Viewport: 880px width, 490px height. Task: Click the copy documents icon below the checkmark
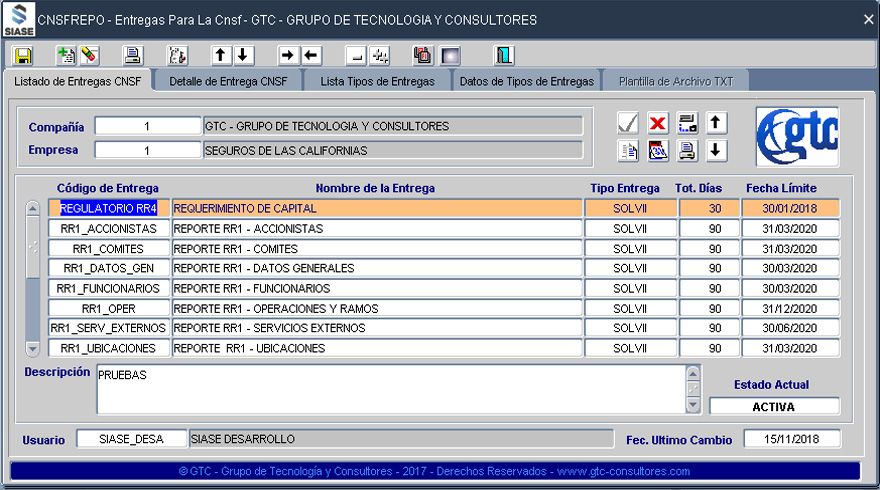click(x=628, y=151)
